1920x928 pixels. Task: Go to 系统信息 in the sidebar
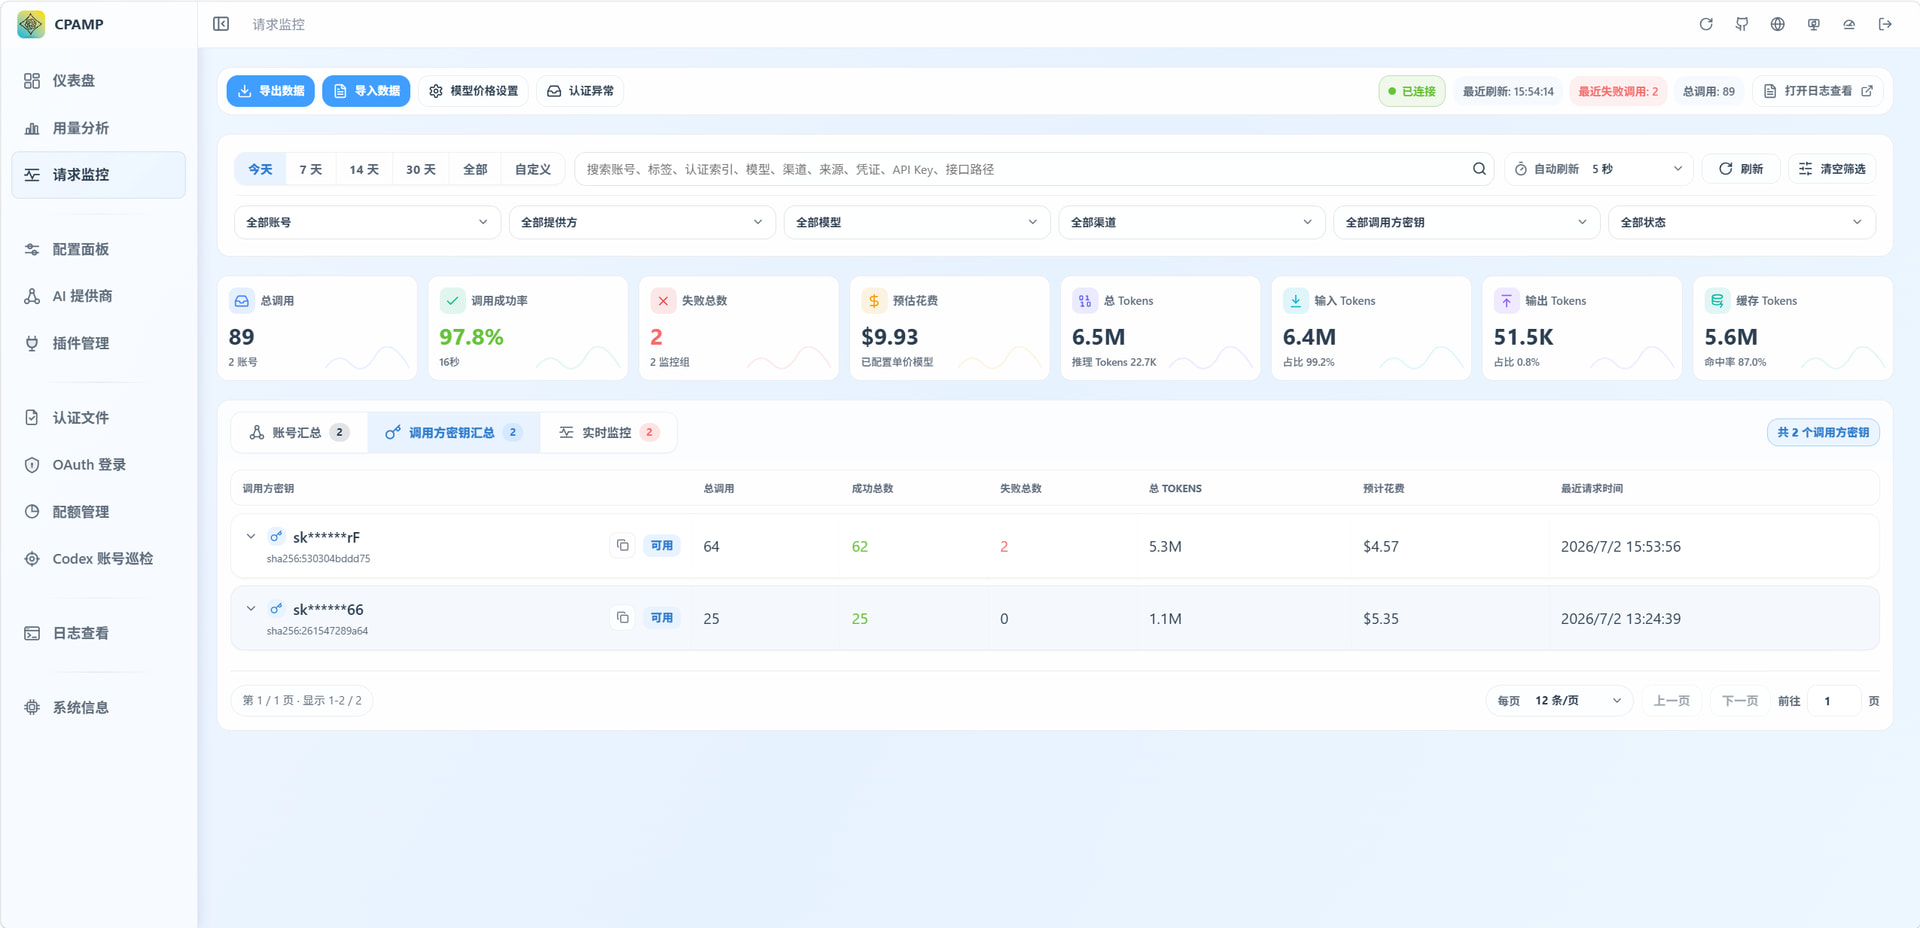pyautogui.click(x=98, y=707)
